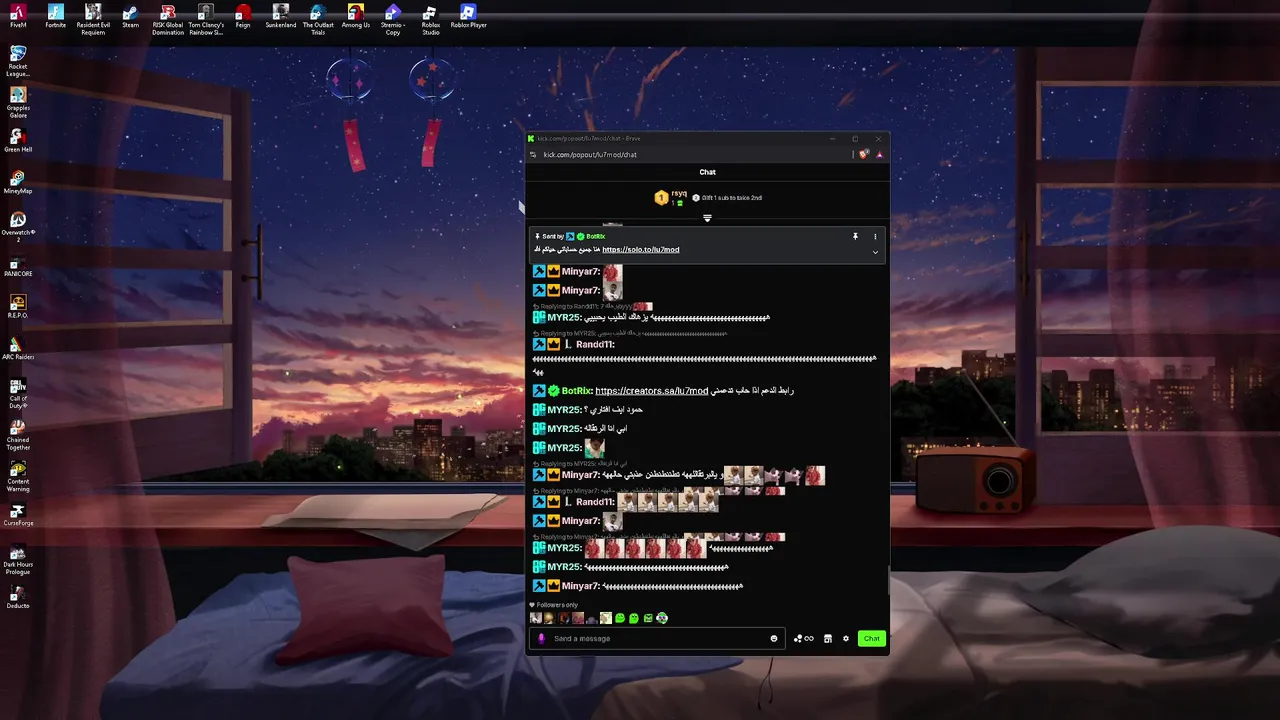Screen dimensions: 1280x720
Task: Open the CurseForge desktop icon
Action: coord(18,516)
